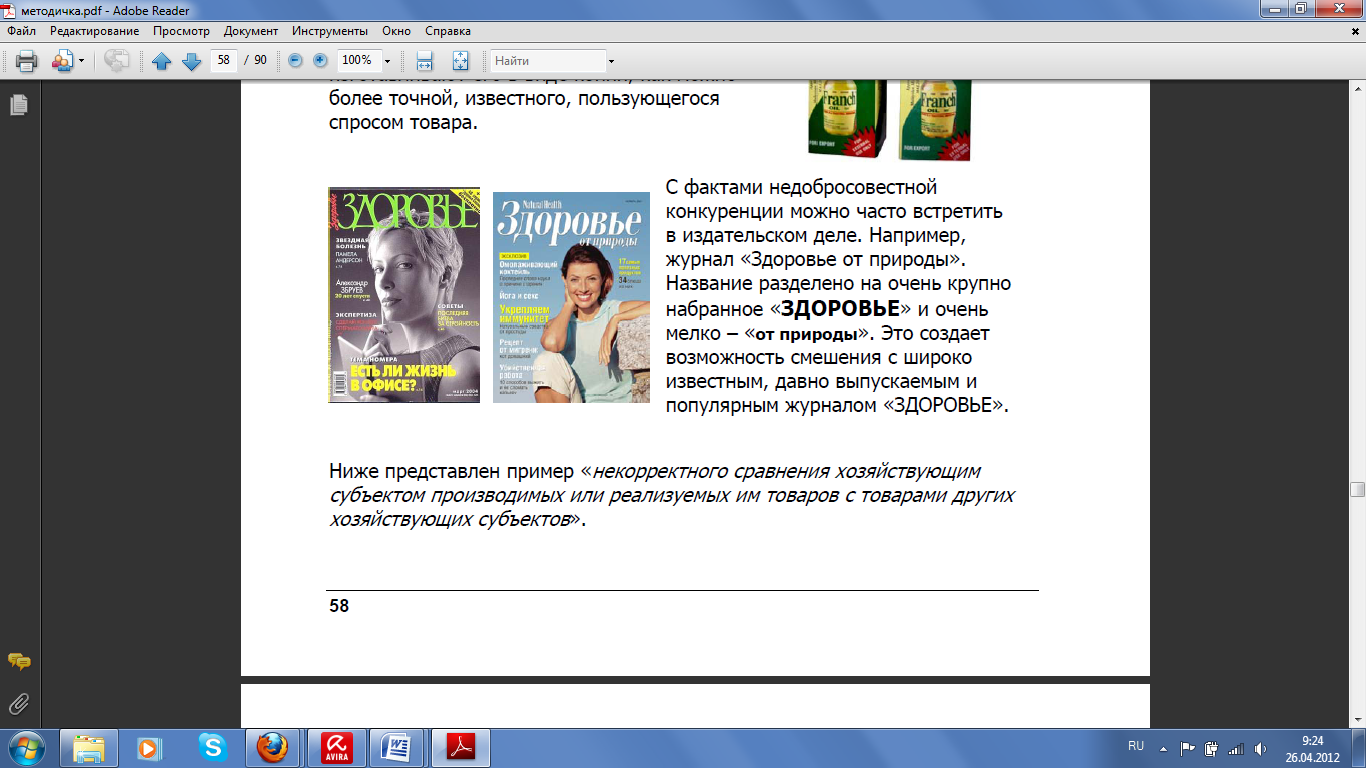Viewport: 1366px width, 768px height.
Task: Click the bold word «ЗДОРОВЬЕ» in paragraph
Action: 840,309
